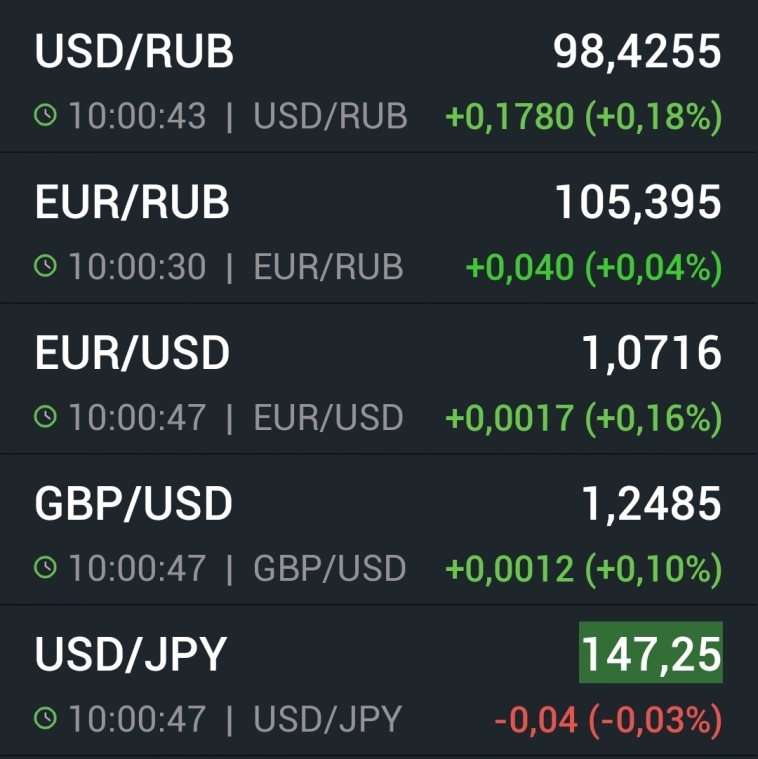
Task: Select the EUR/USD pair title
Action: pos(132,353)
